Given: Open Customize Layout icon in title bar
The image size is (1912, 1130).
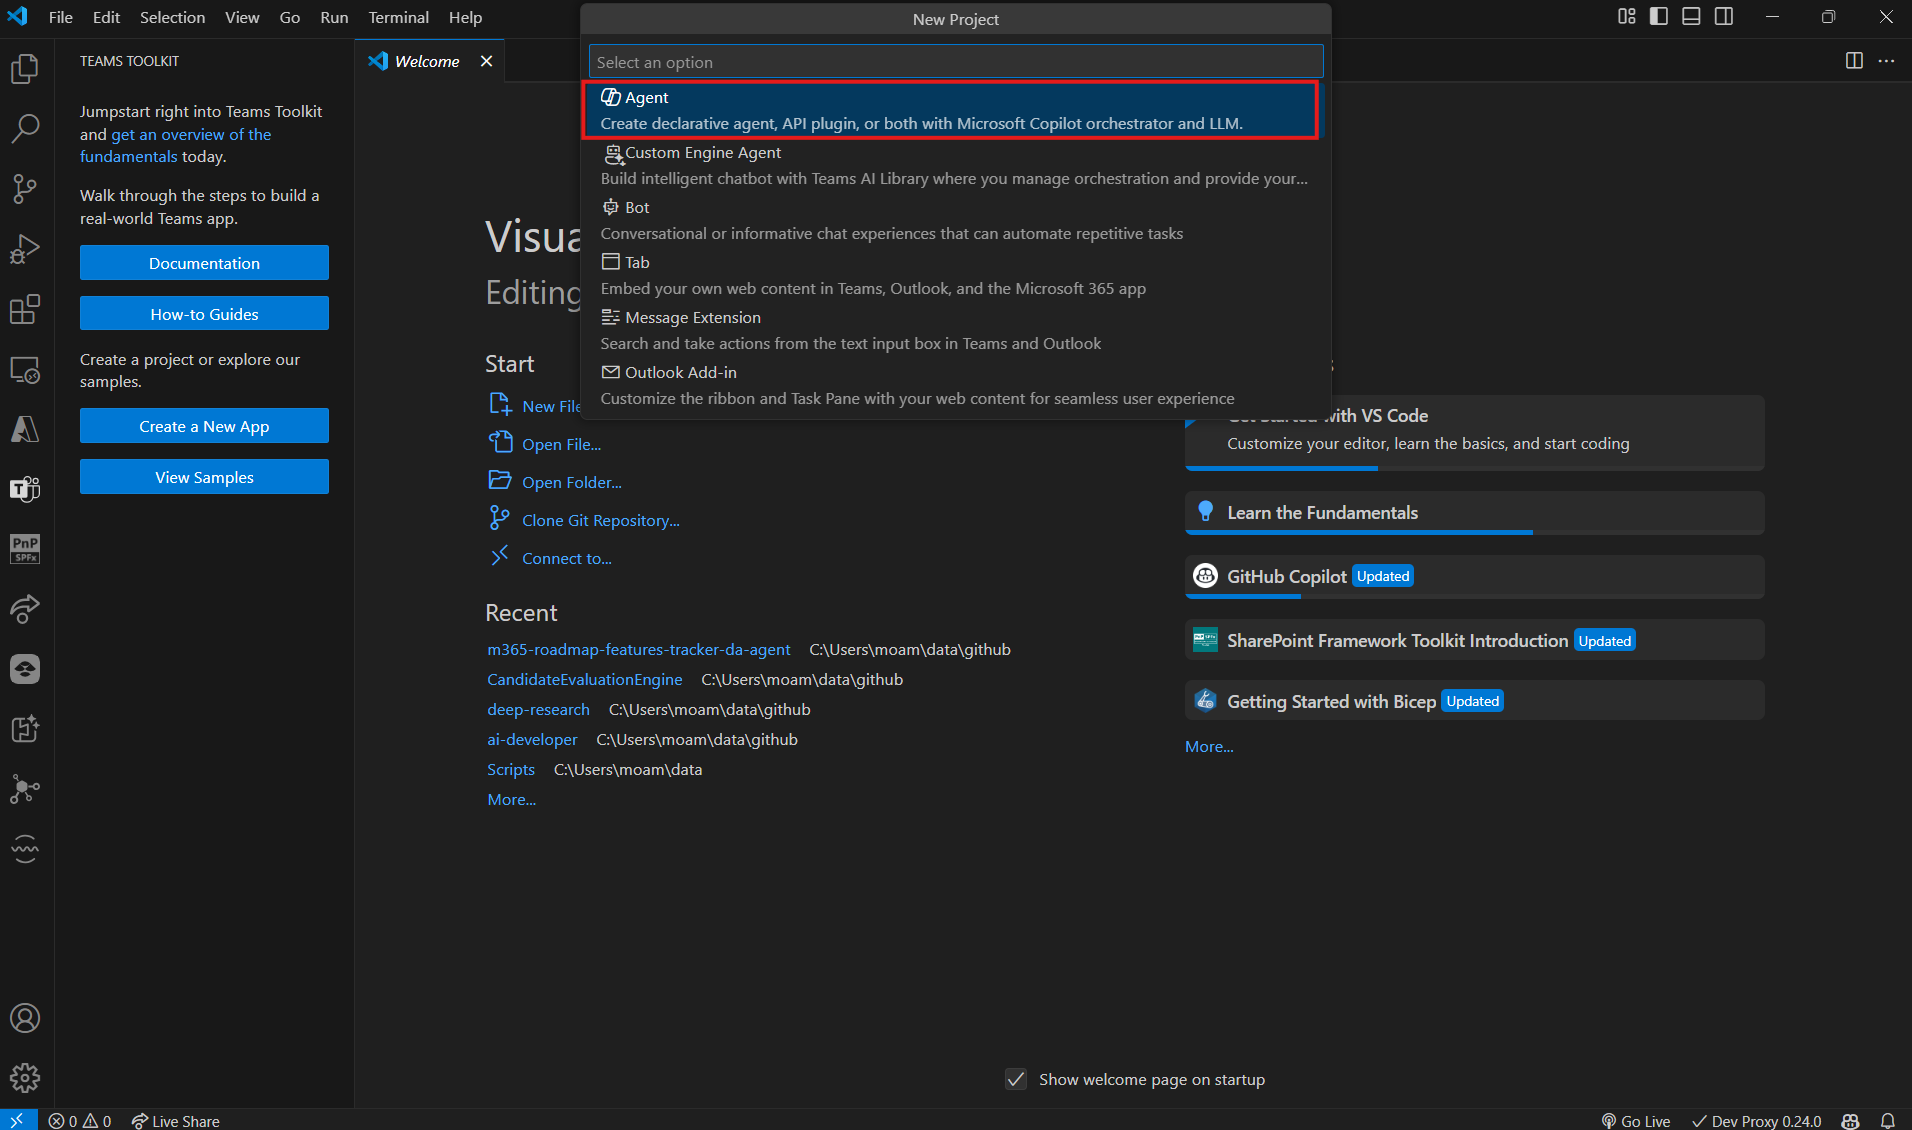Looking at the screenshot, I should tap(1627, 17).
